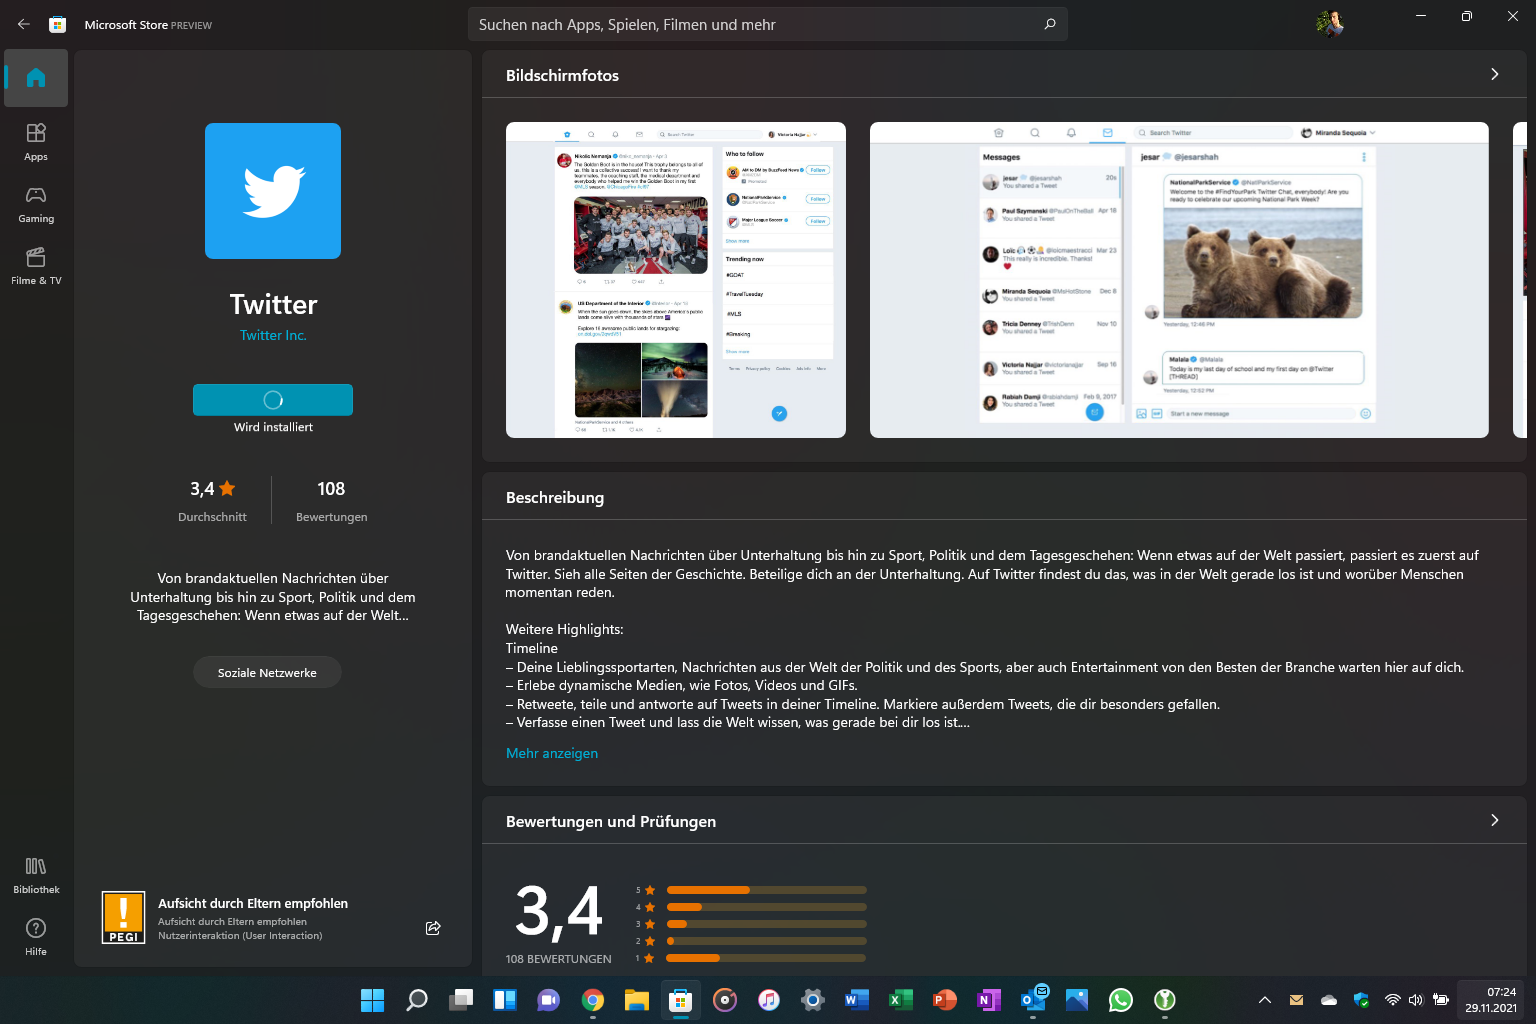This screenshot has height=1024, width=1536.
Task: Open Wi-Fi network tray icon
Action: click(x=1392, y=1000)
